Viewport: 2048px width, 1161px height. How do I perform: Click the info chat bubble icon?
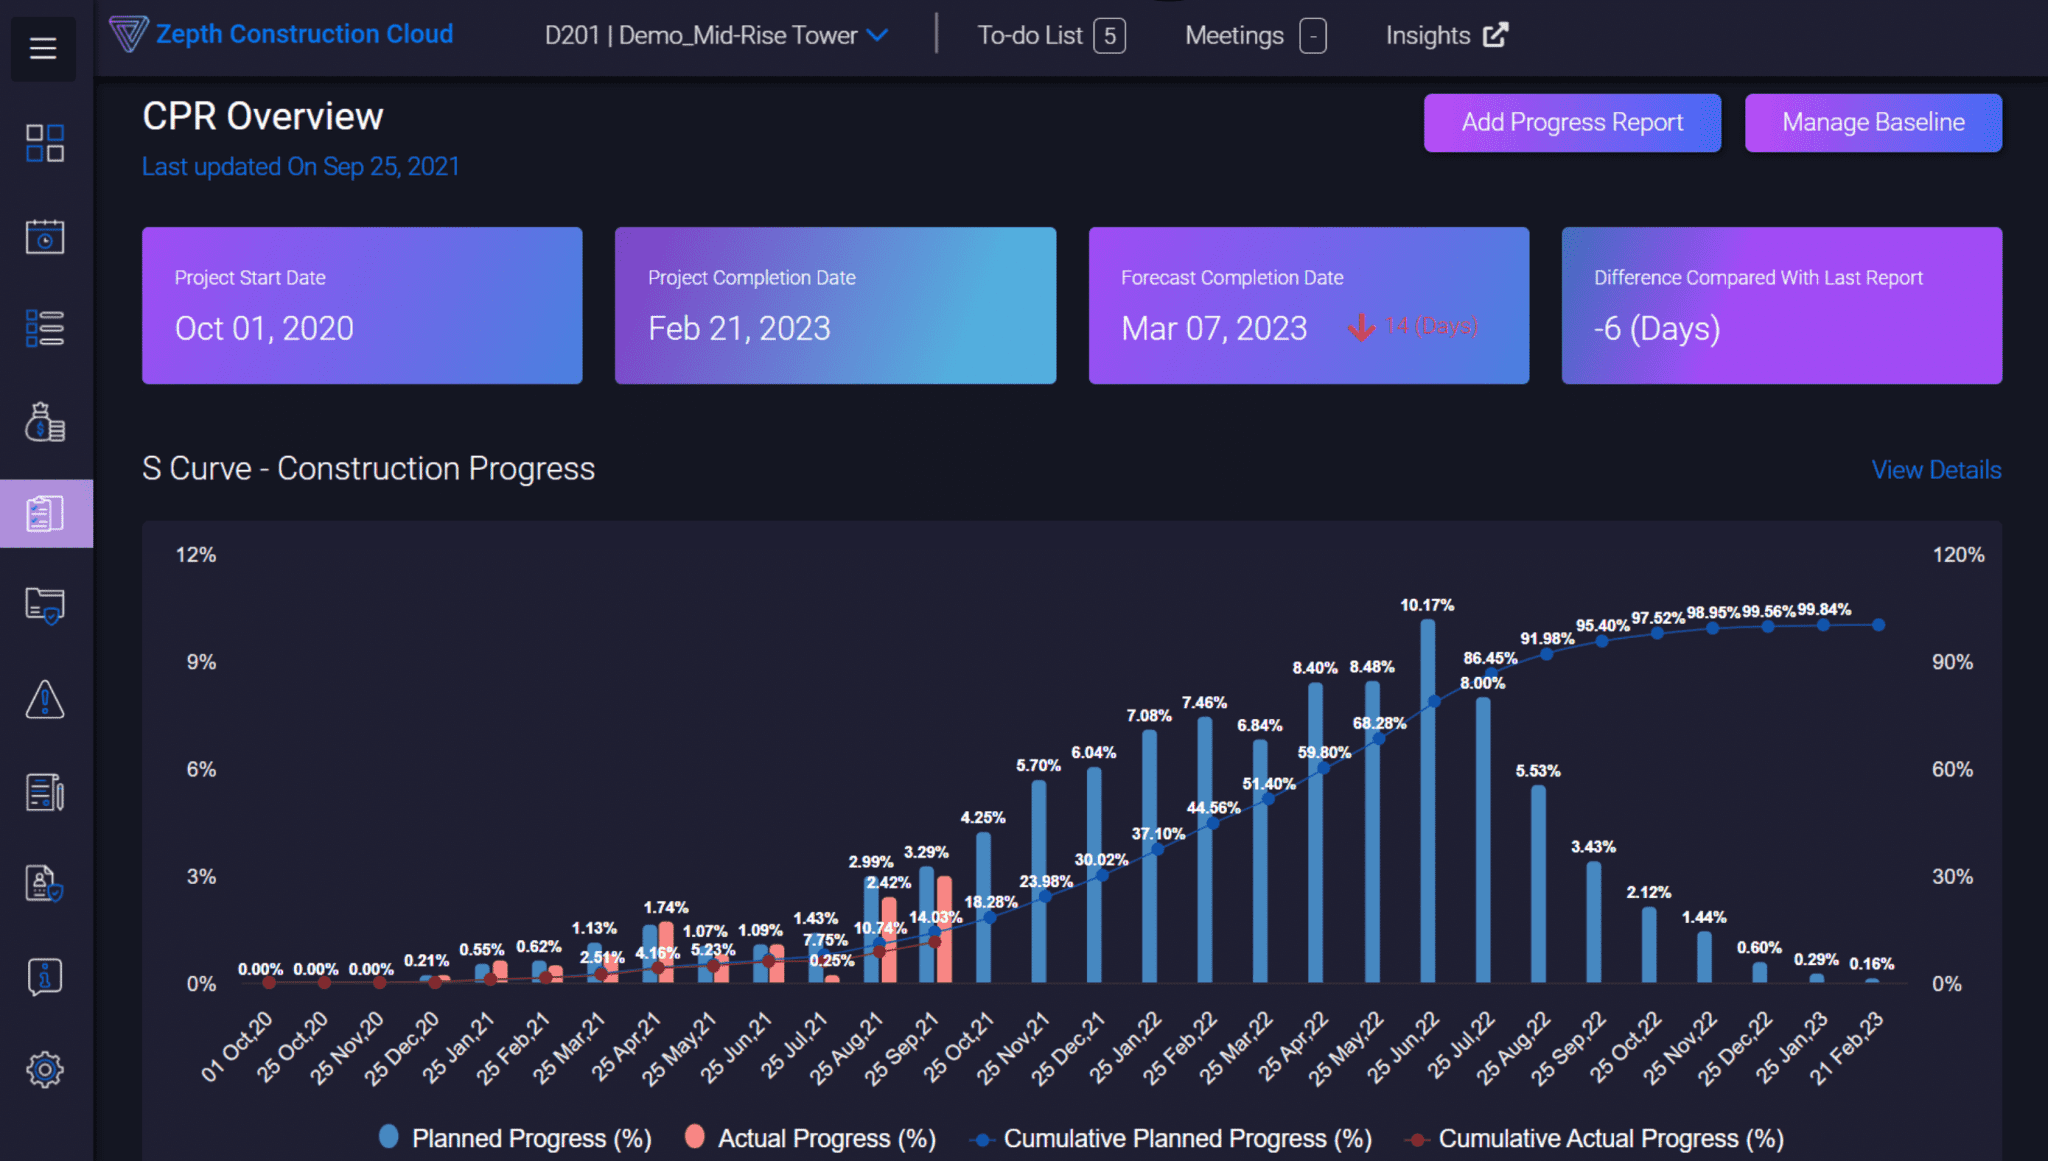coord(44,977)
